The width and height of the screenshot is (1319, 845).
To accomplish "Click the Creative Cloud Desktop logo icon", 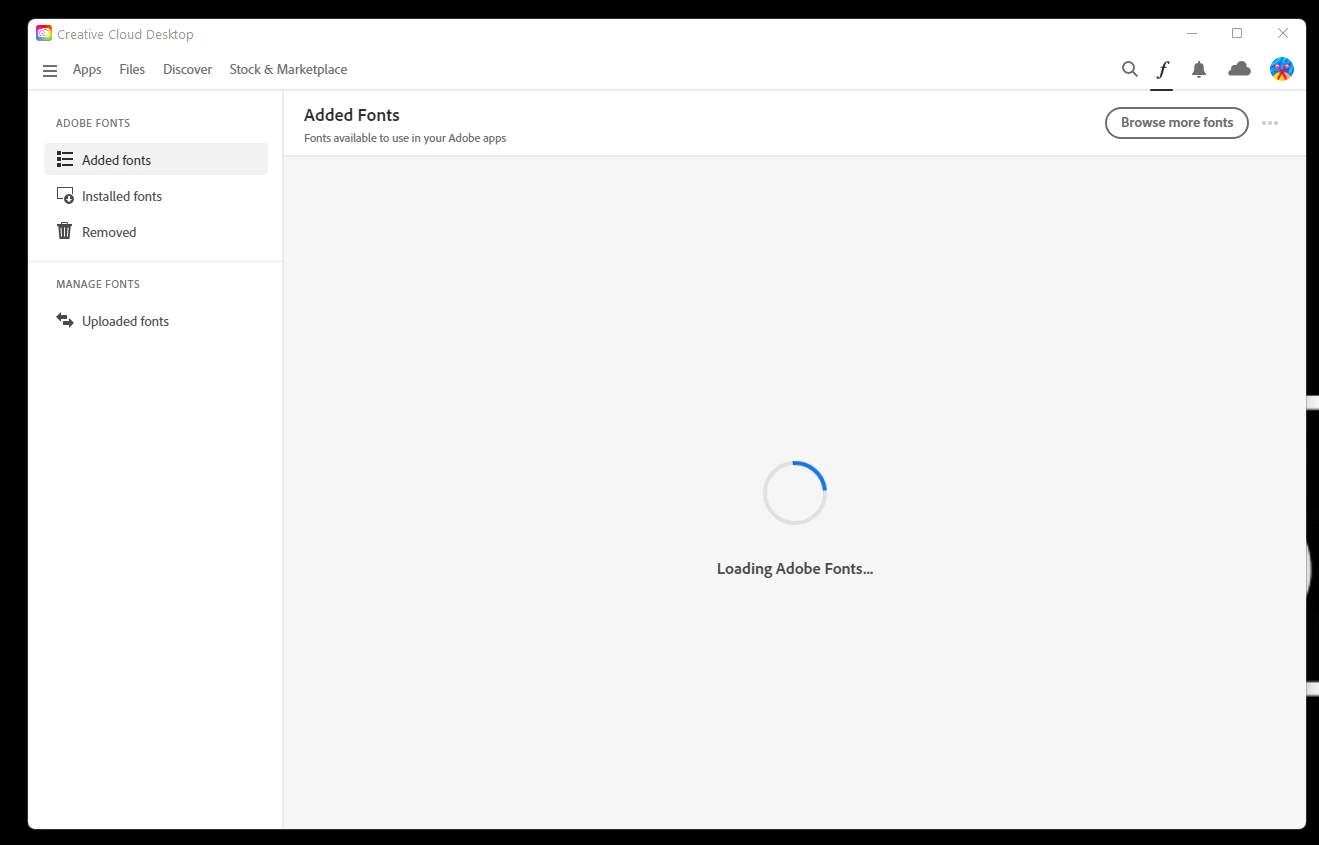I will (44, 33).
